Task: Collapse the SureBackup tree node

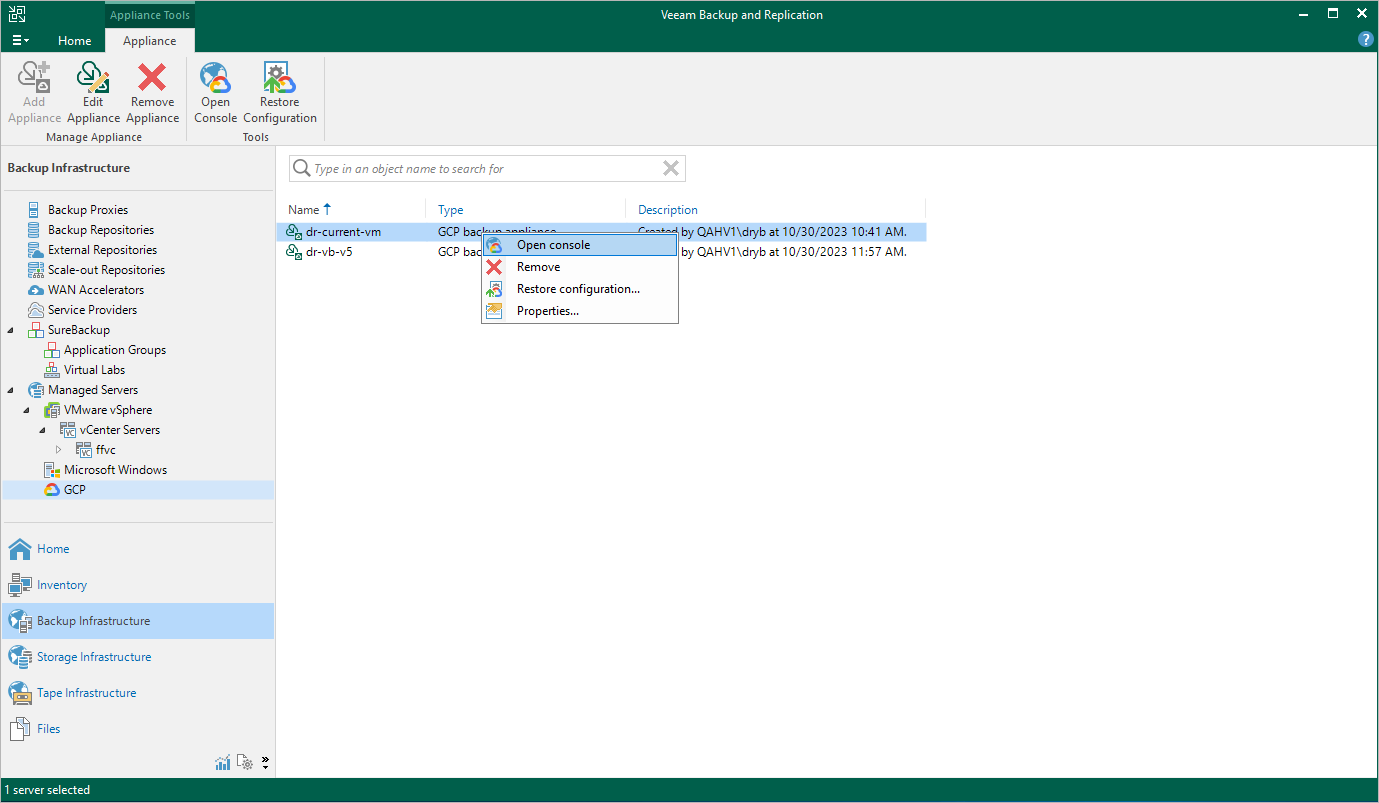Action: click(12, 330)
